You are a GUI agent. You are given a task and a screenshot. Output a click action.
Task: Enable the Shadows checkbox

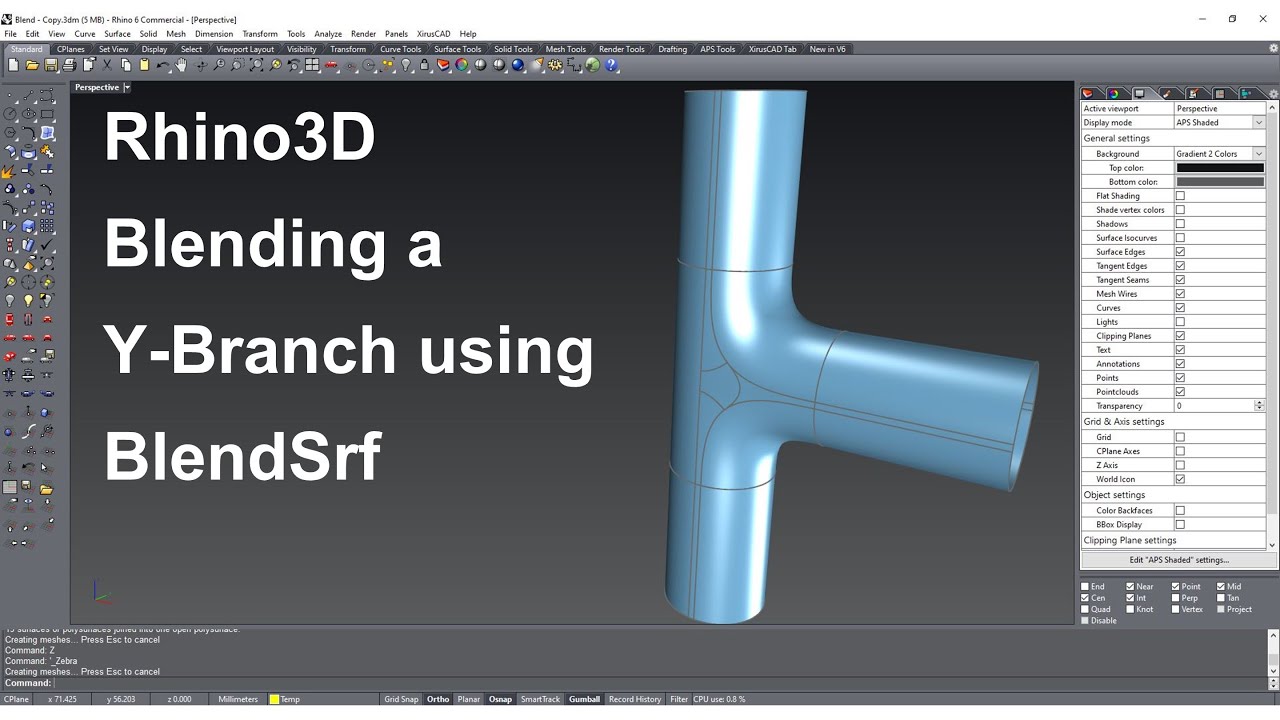click(1180, 224)
